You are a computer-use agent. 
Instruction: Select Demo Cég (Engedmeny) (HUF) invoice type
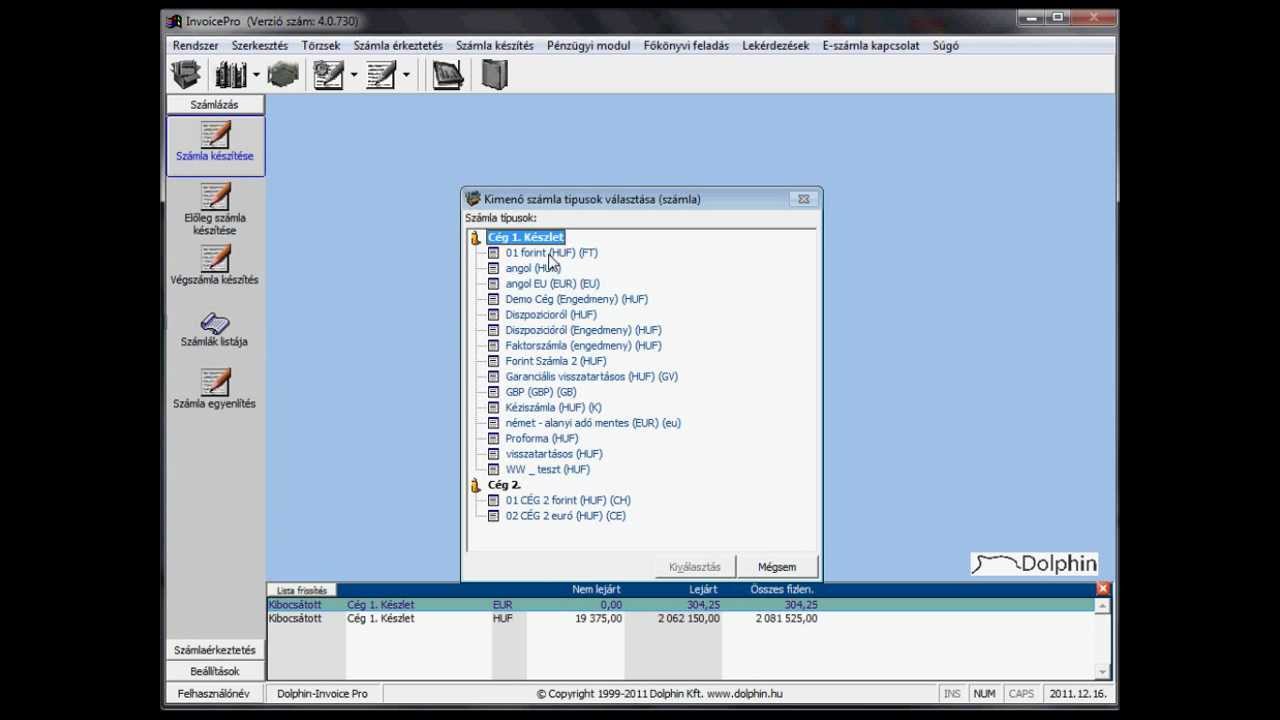pos(577,299)
